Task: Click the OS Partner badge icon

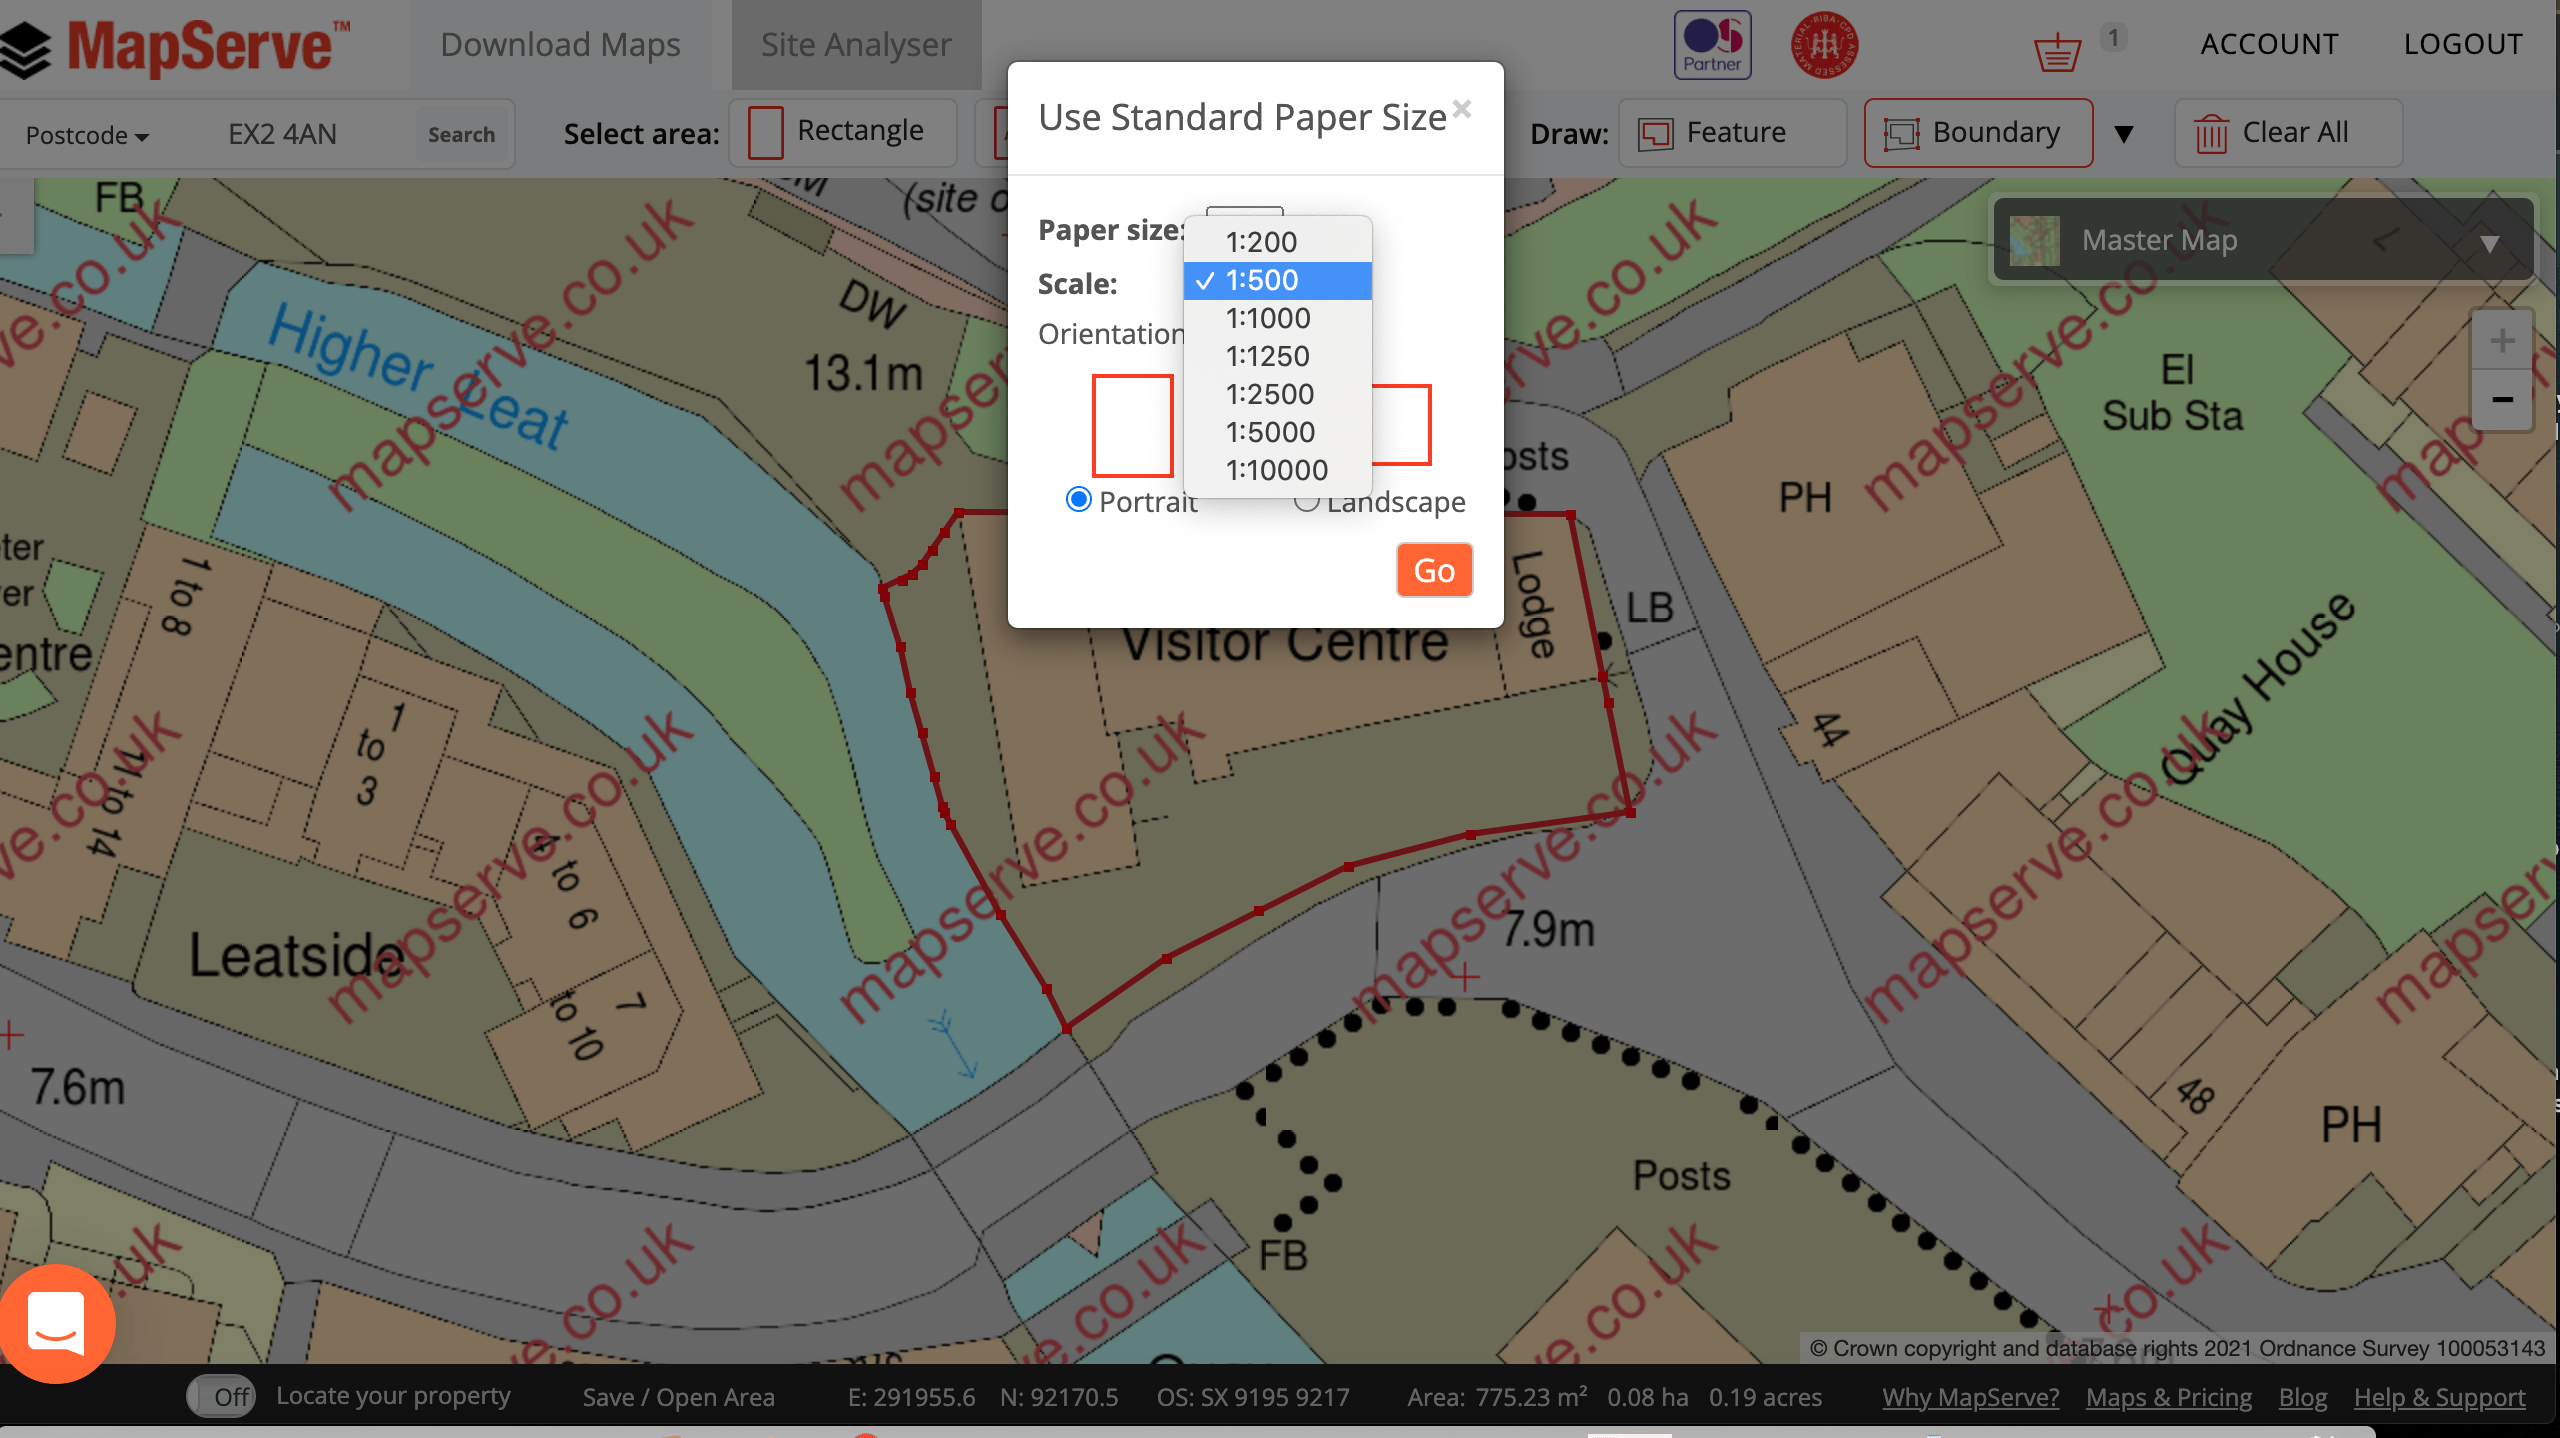Action: pos(1712,45)
